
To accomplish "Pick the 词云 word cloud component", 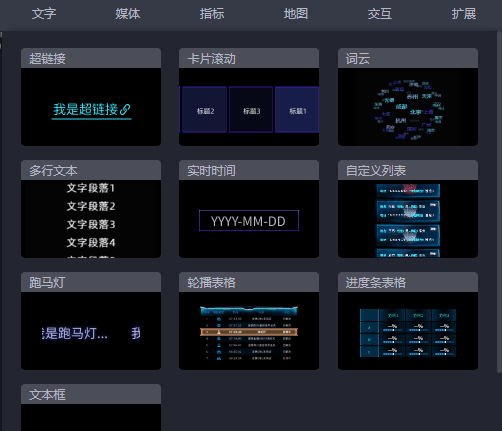I will [408, 97].
